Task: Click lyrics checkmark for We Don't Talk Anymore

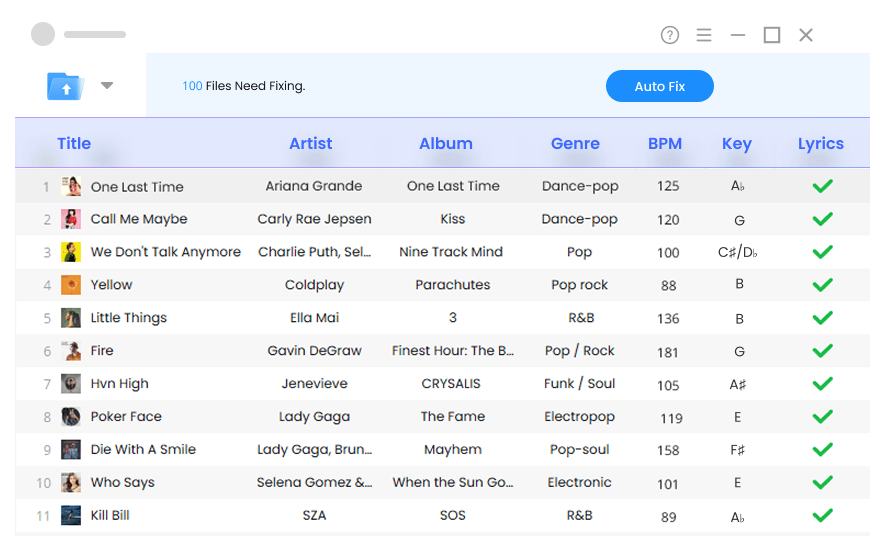Action: (822, 252)
